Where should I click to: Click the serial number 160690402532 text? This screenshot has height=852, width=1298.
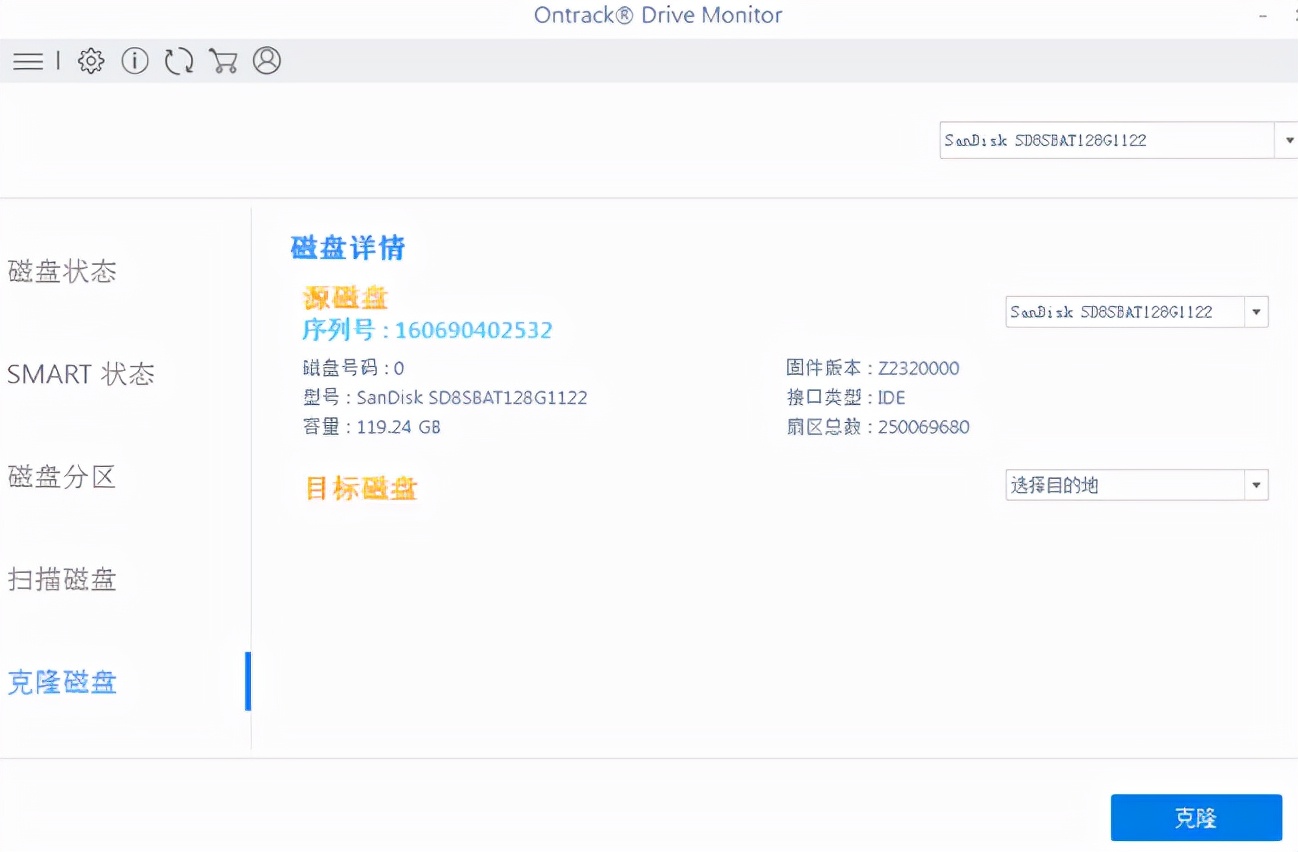click(427, 330)
